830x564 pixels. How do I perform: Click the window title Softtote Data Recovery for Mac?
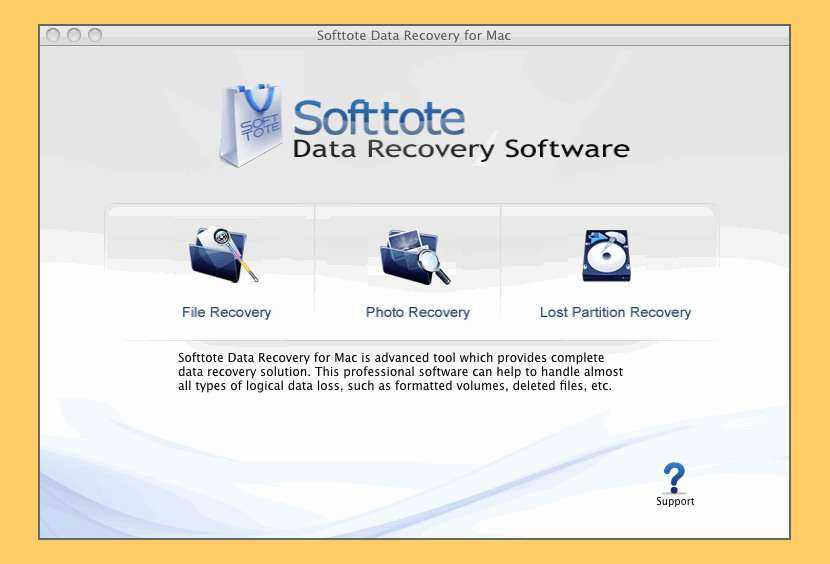[414, 36]
